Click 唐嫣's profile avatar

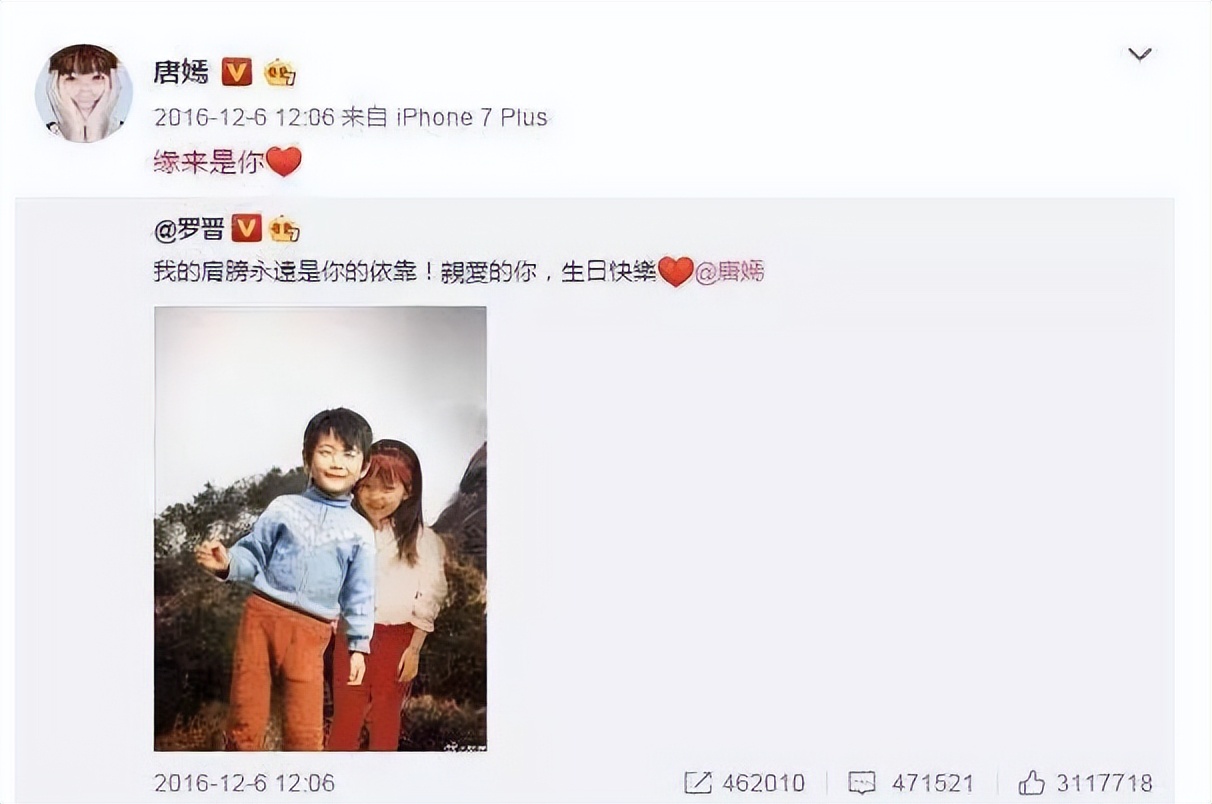84,92
